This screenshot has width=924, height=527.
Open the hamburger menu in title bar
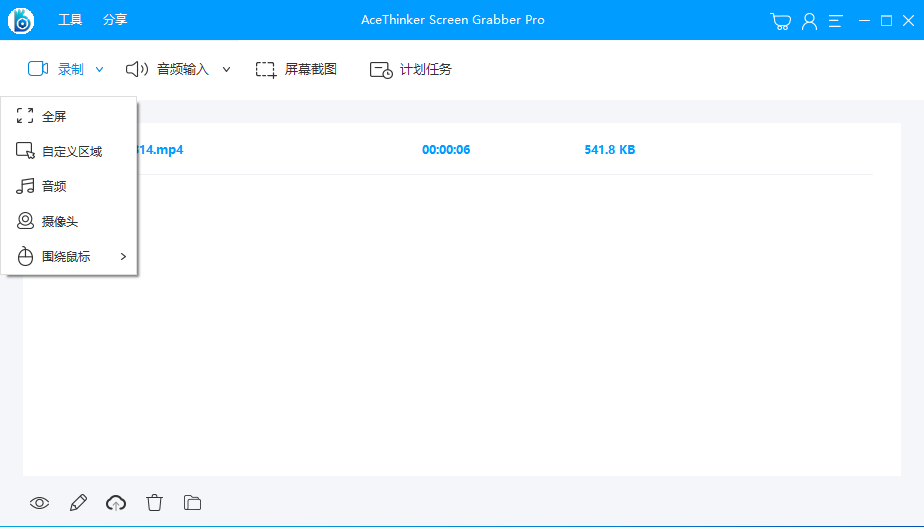click(836, 21)
